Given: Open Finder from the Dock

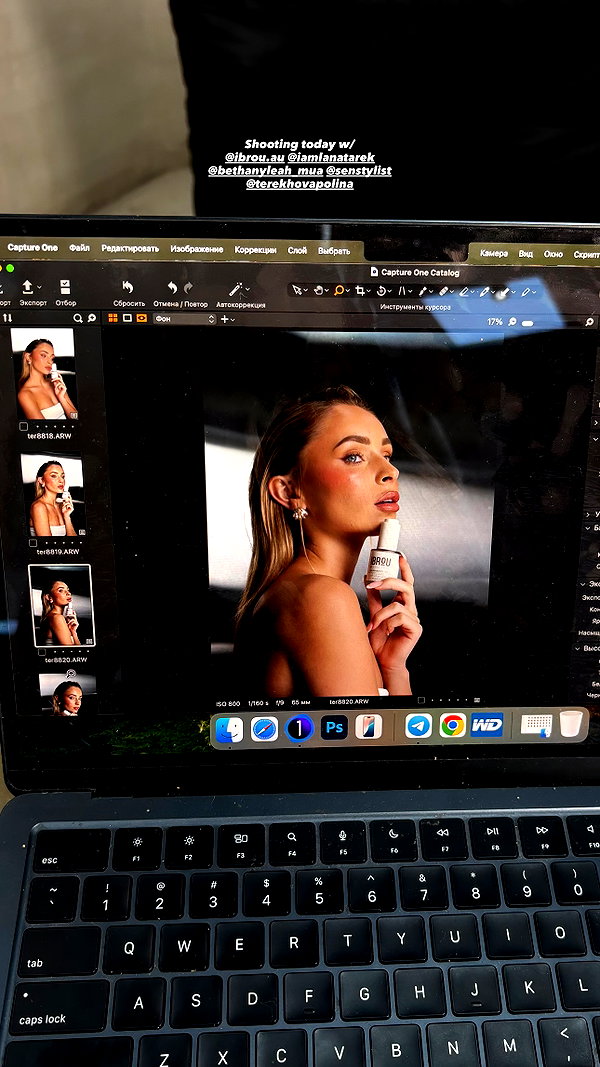Looking at the screenshot, I should 229,730.
